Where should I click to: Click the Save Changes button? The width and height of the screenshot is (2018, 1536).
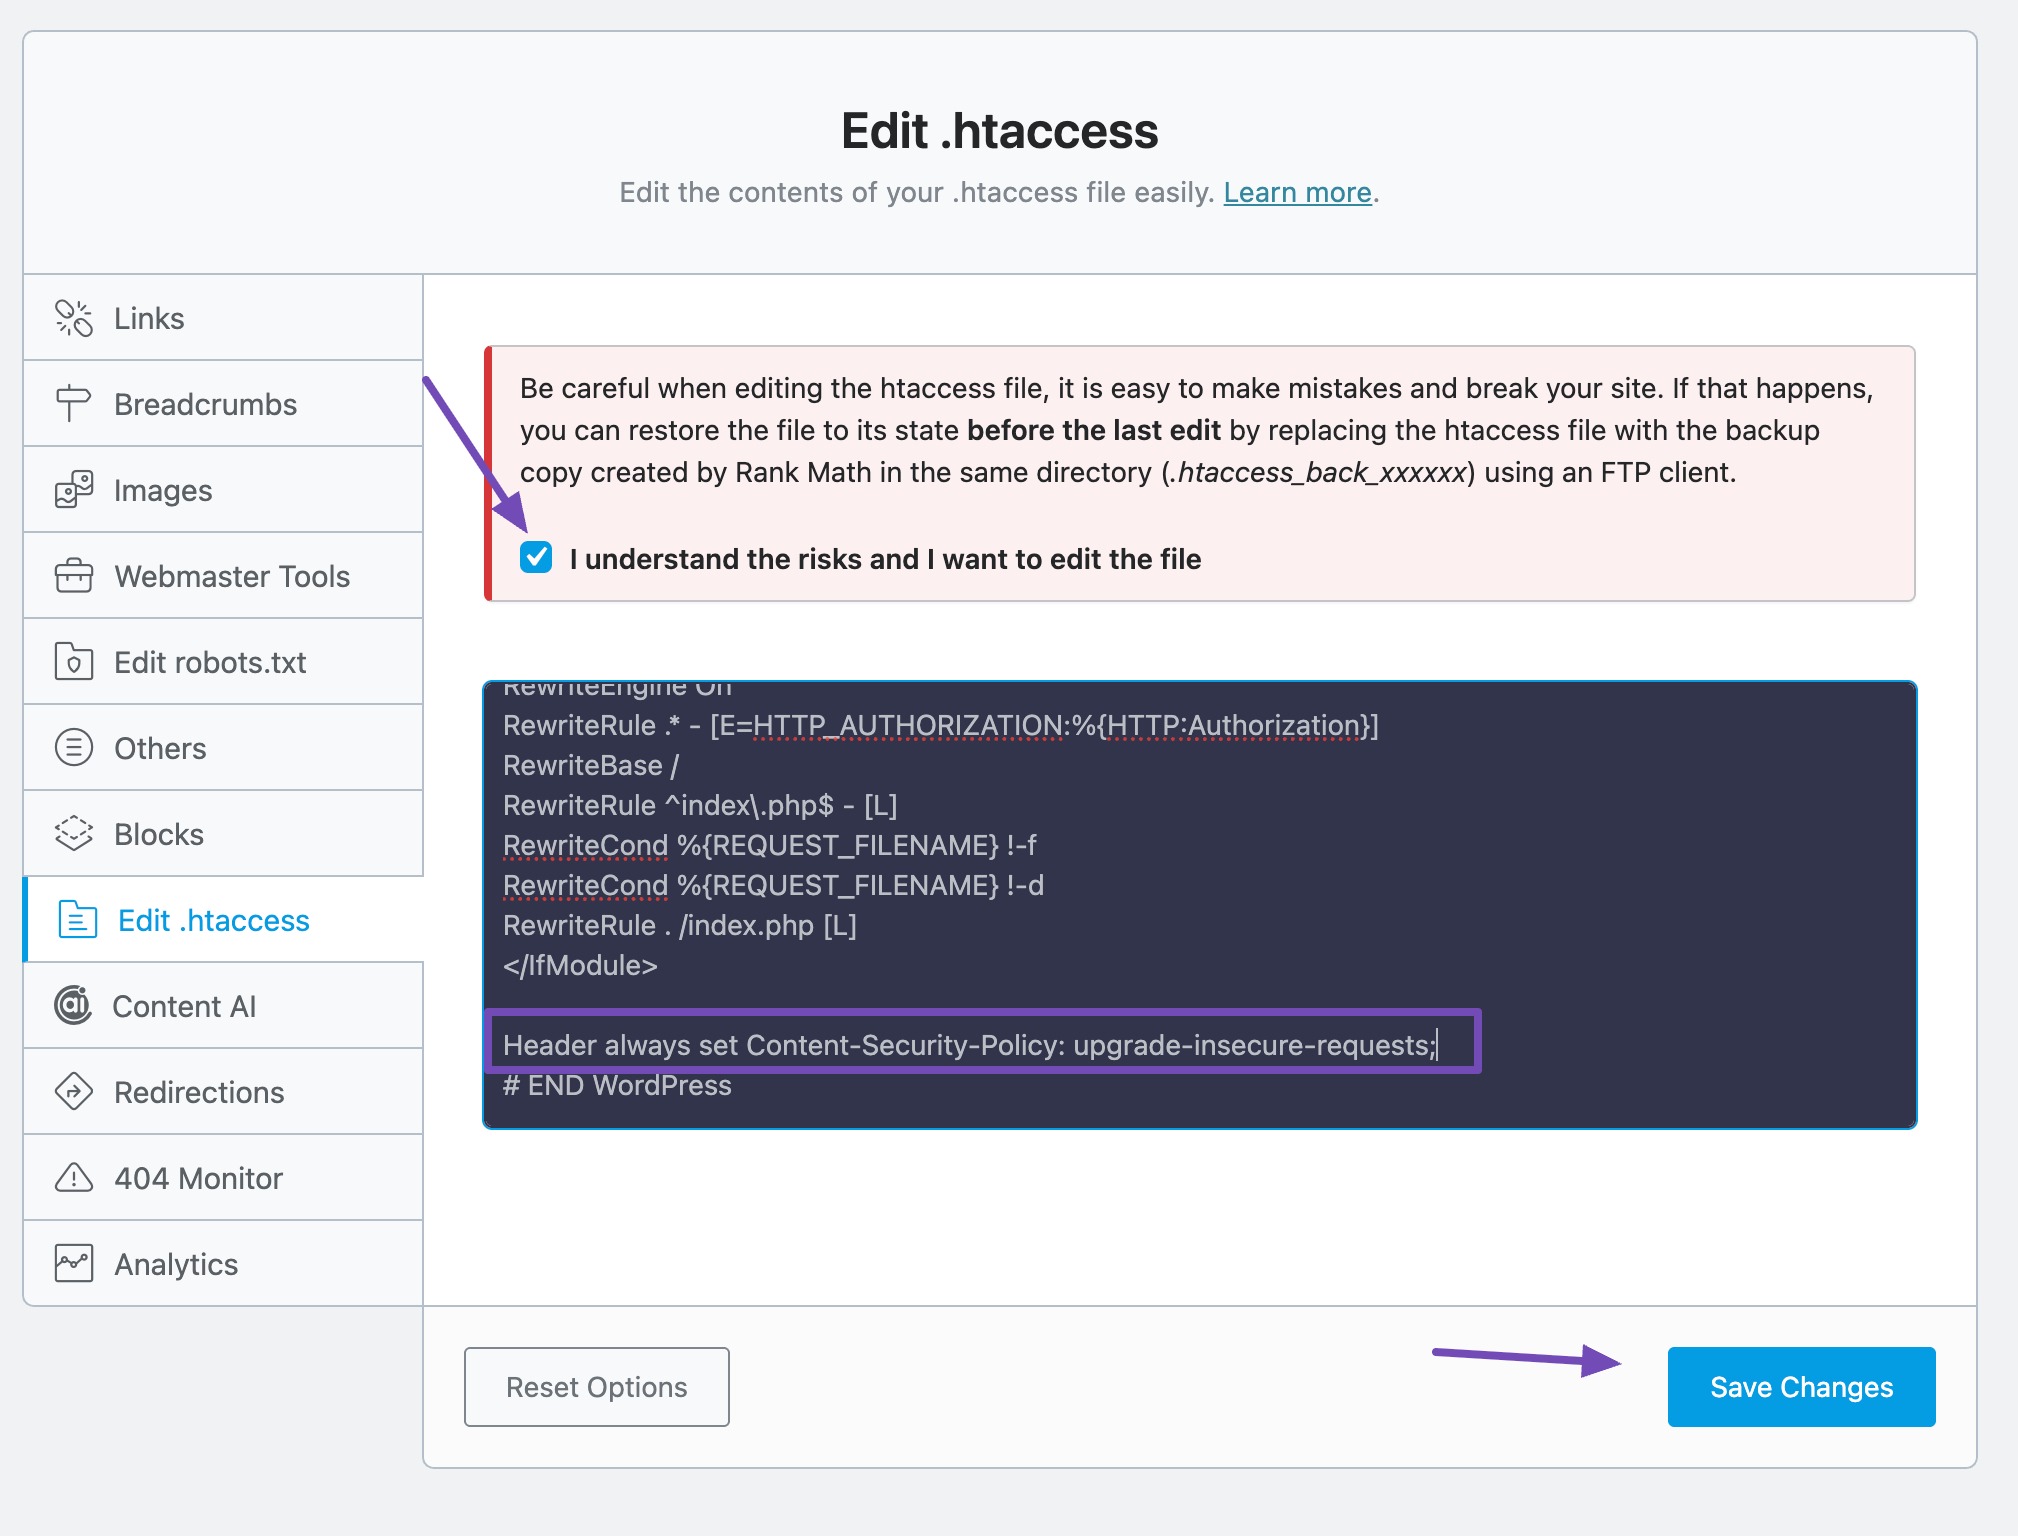[1801, 1386]
